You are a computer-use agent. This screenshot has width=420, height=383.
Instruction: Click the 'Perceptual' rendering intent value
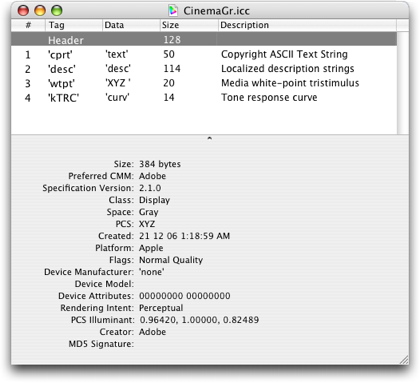[x=161, y=308]
